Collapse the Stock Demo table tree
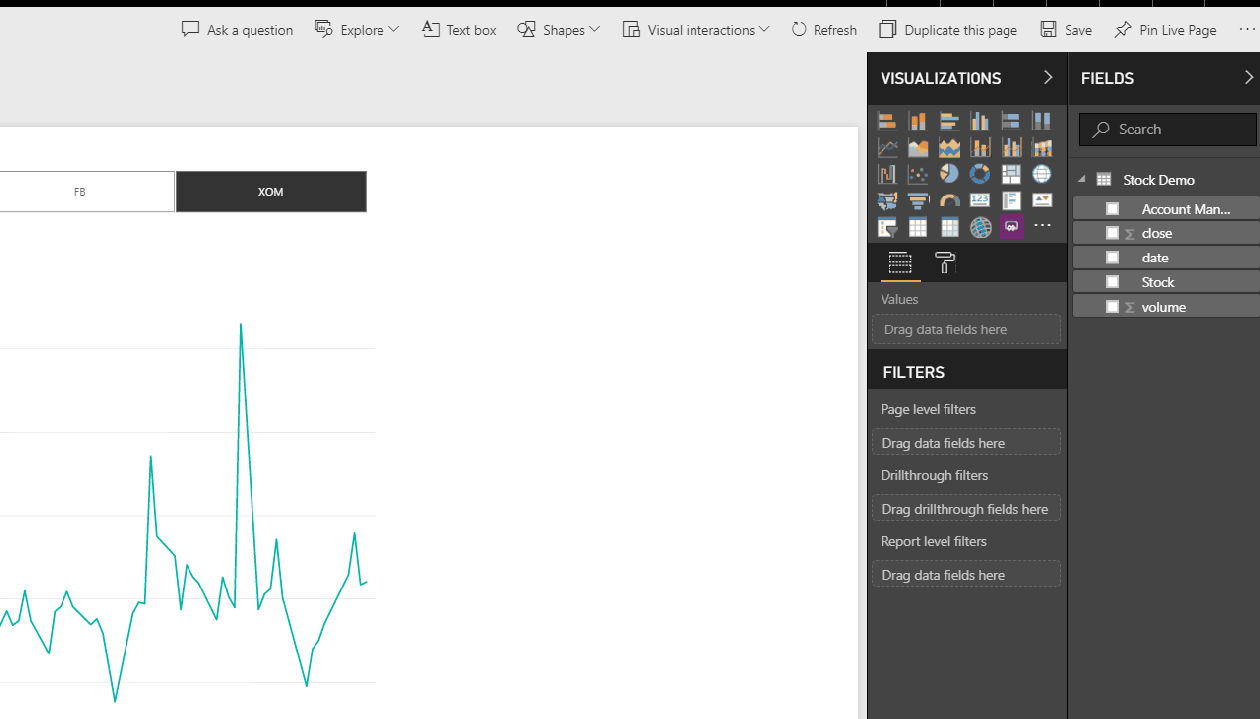Image resolution: width=1260 pixels, height=719 pixels. click(1082, 180)
